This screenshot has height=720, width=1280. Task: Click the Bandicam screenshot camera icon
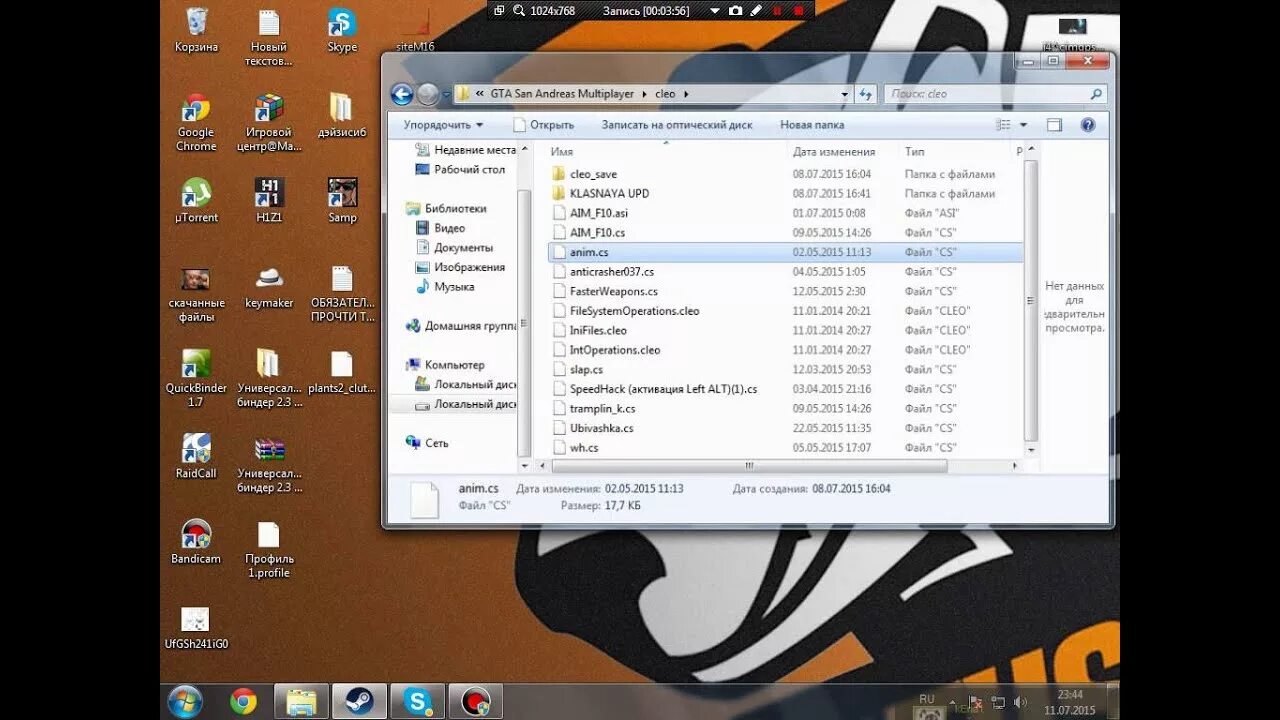coord(736,10)
